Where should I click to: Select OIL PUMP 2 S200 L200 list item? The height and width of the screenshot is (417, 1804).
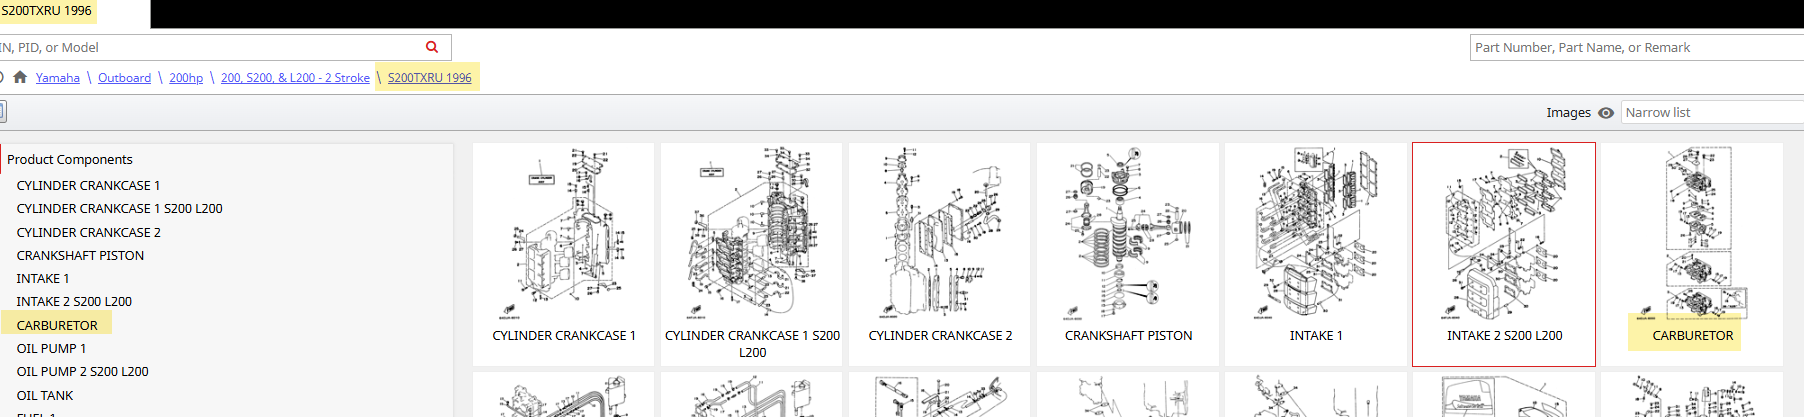click(x=82, y=372)
